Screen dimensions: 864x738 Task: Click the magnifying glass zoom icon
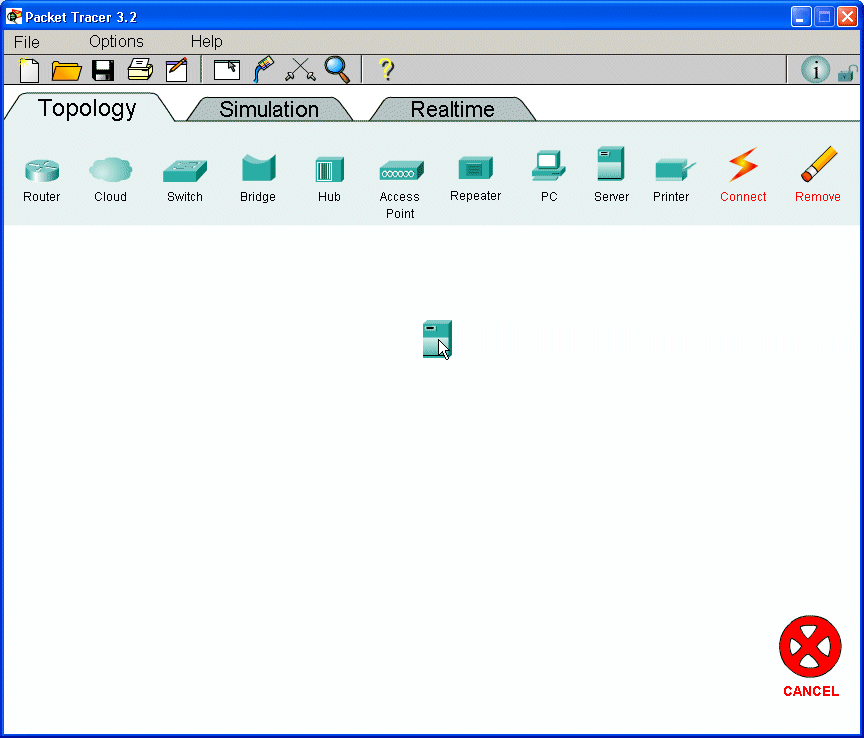[337, 69]
